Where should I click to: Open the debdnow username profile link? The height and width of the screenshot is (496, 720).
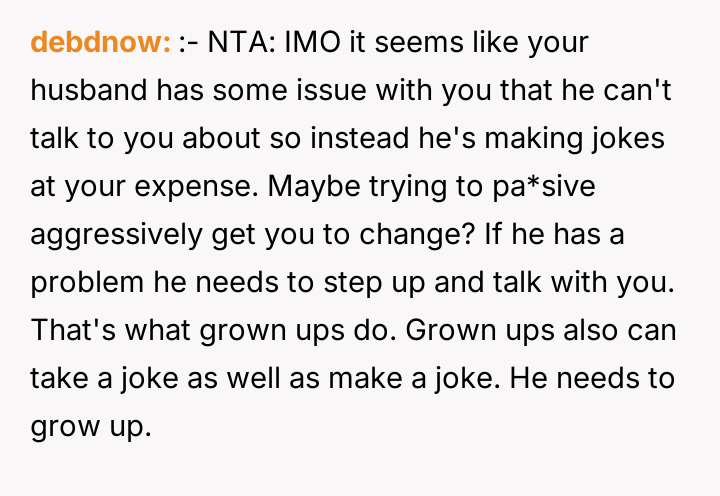pos(100,45)
